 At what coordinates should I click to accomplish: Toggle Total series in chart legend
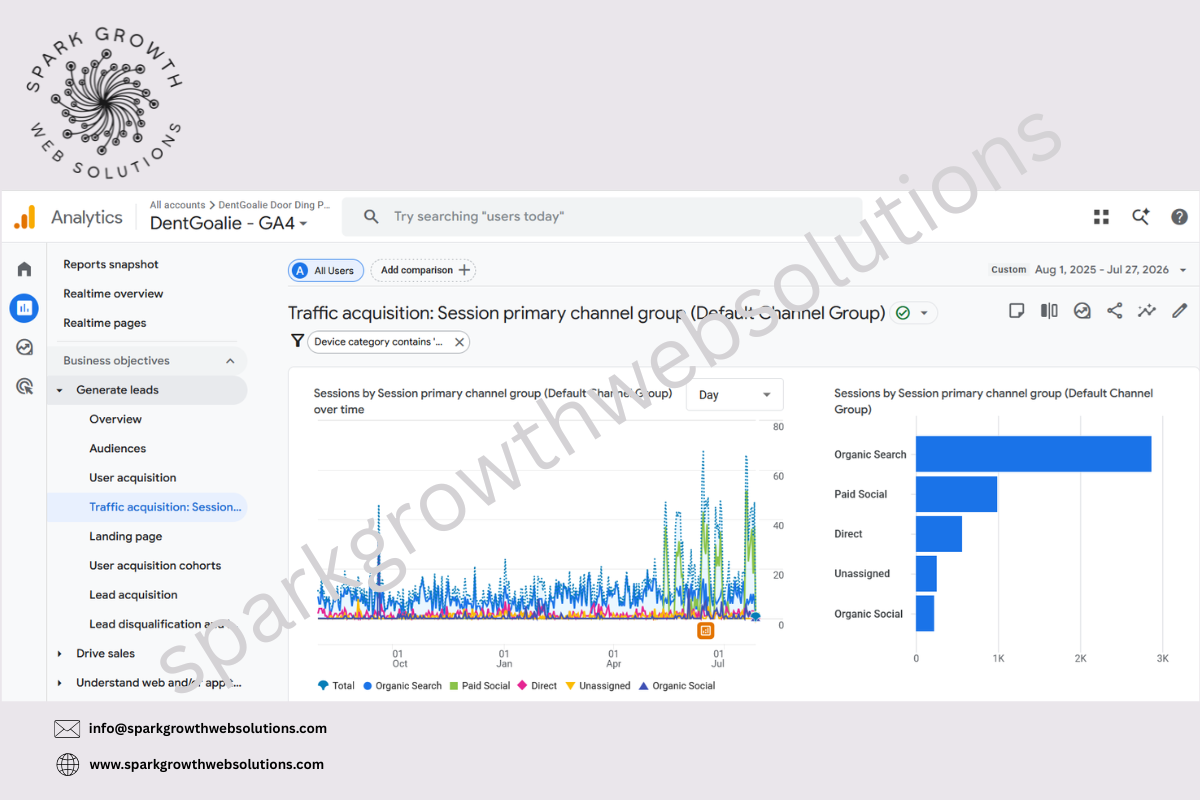[x=336, y=686]
